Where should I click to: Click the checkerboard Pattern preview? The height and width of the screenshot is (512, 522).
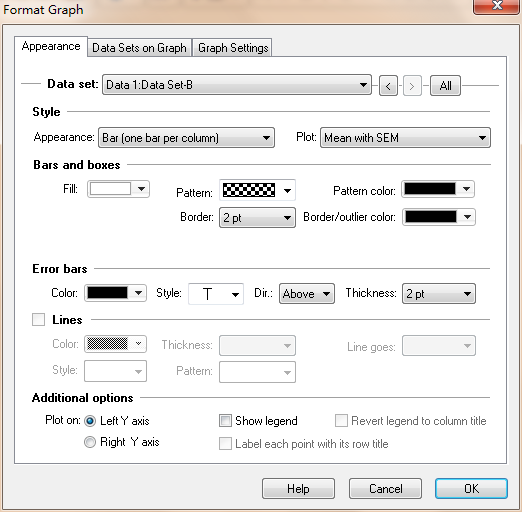coord(249,190)
